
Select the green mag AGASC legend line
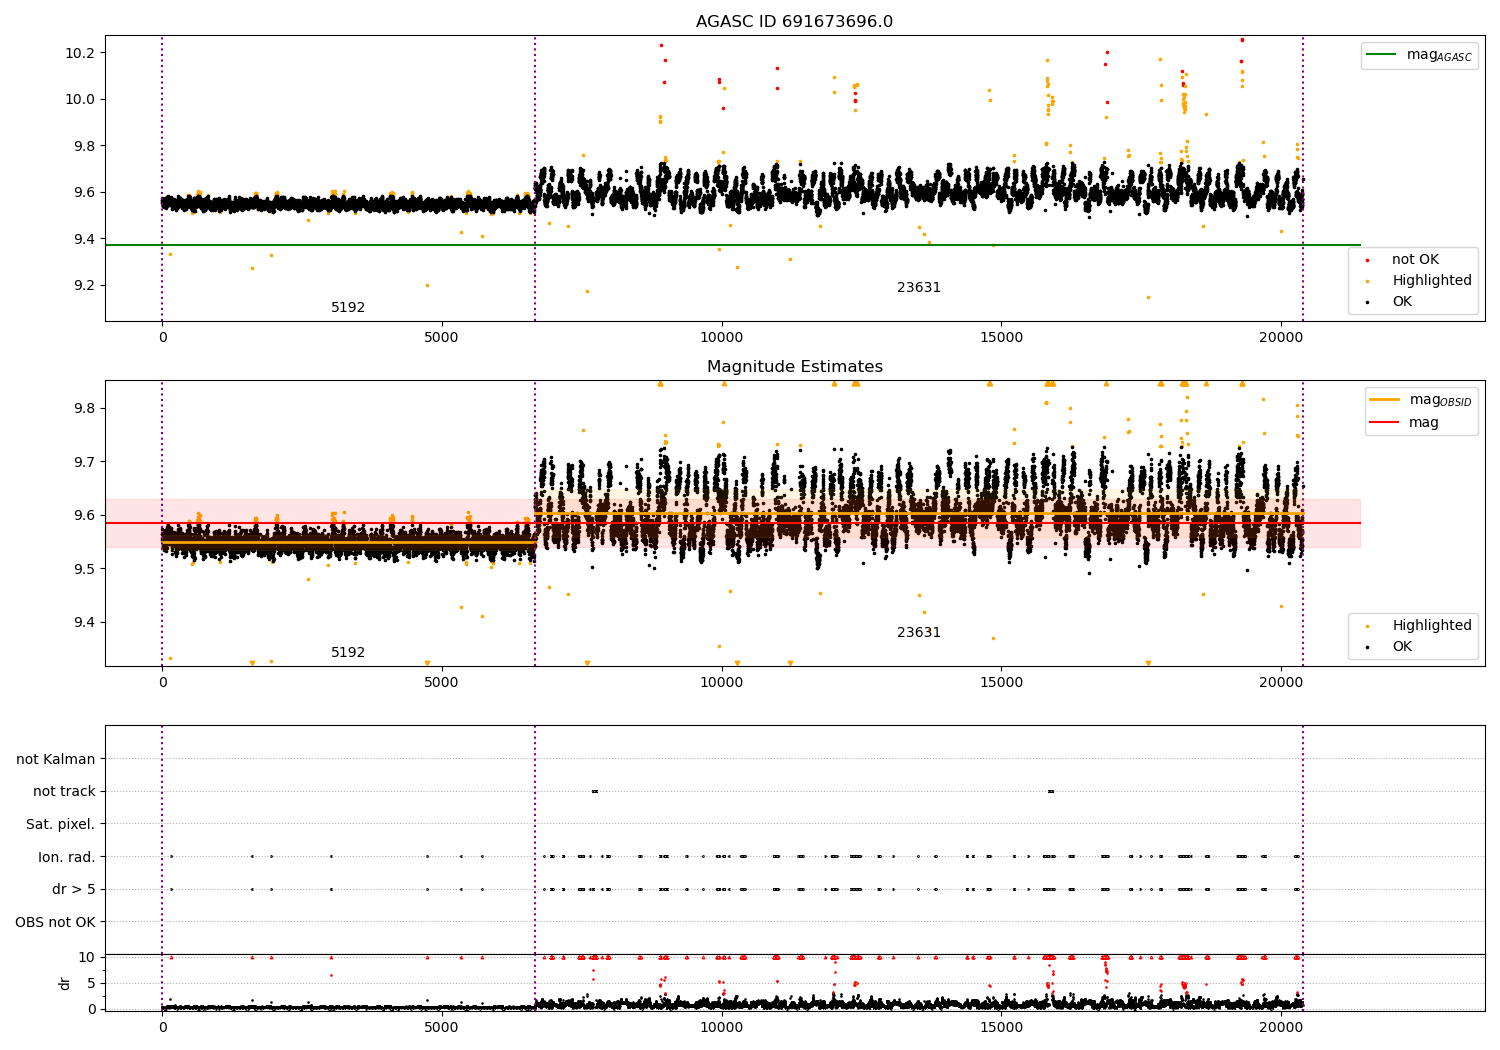(1383, 55)
